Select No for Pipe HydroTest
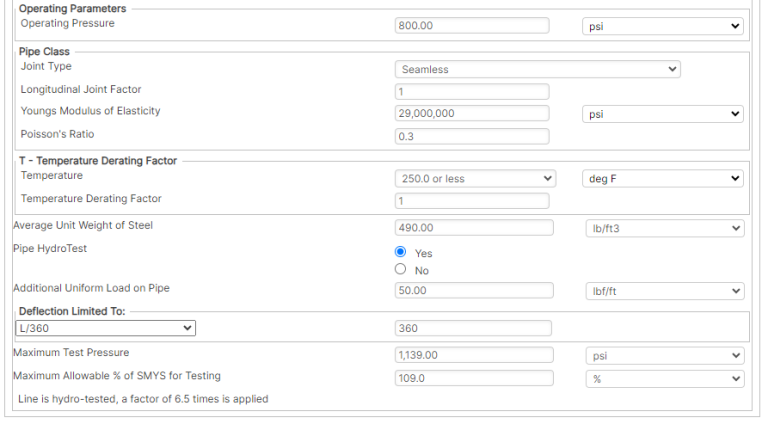Screen dimensions: 768x424 [x=401, y=269]
